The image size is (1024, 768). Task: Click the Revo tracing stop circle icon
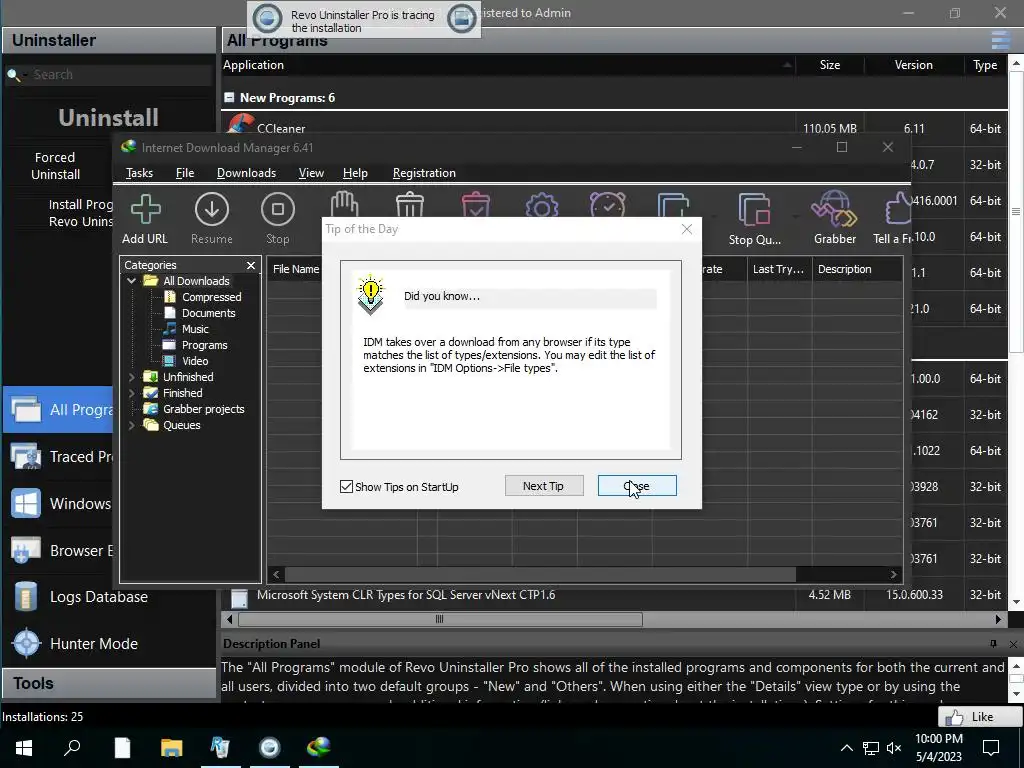pyautogui.click(x=267, y=19)
